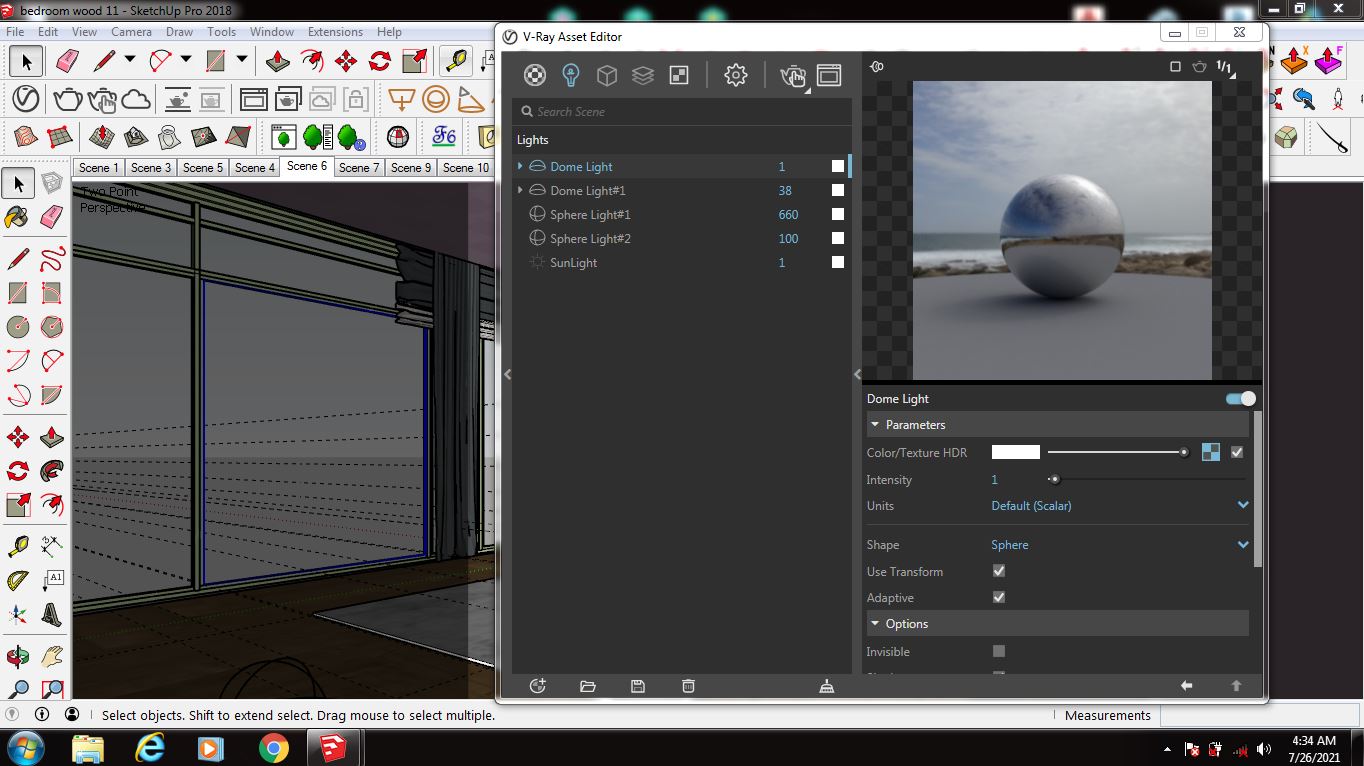Open Render Elements category in Asset Editor
The width and height of the screenshot is (1364, 766).
[x=643, y=75]
